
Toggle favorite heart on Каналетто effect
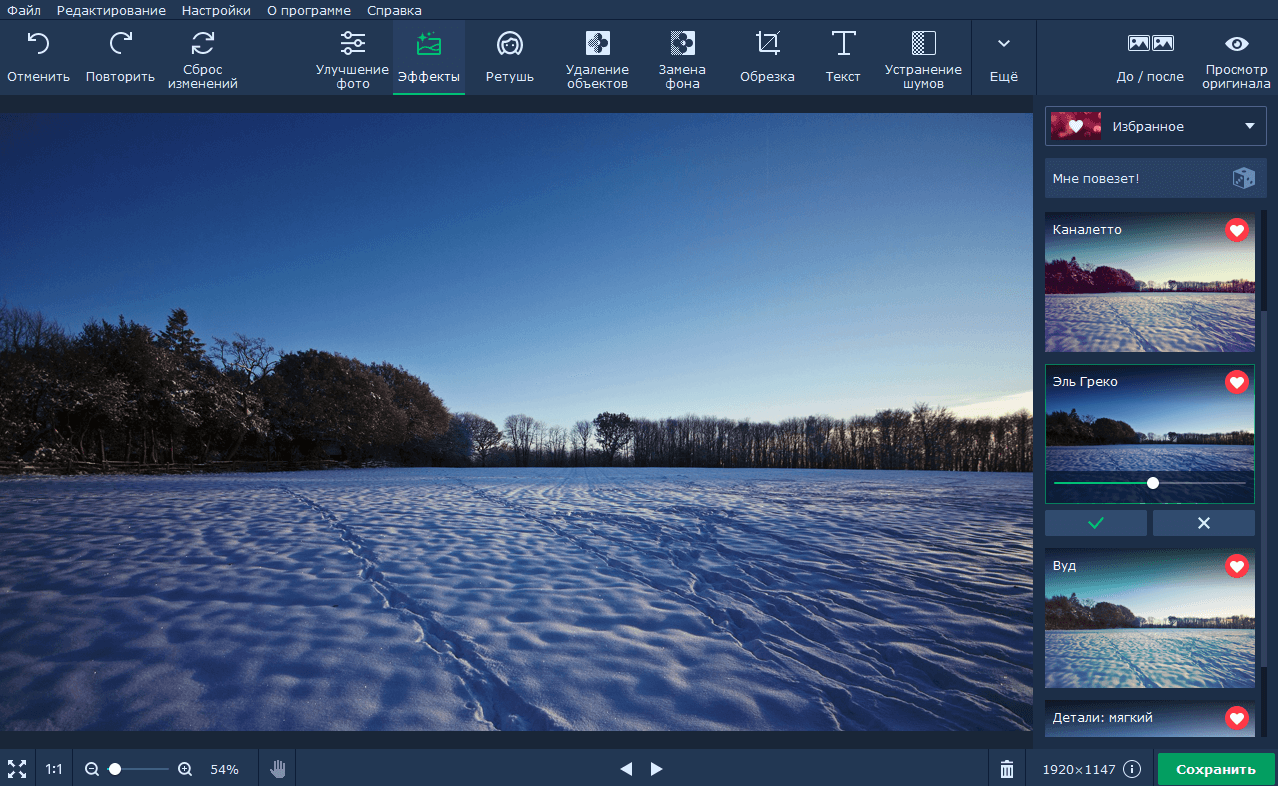coord(1237,230)
